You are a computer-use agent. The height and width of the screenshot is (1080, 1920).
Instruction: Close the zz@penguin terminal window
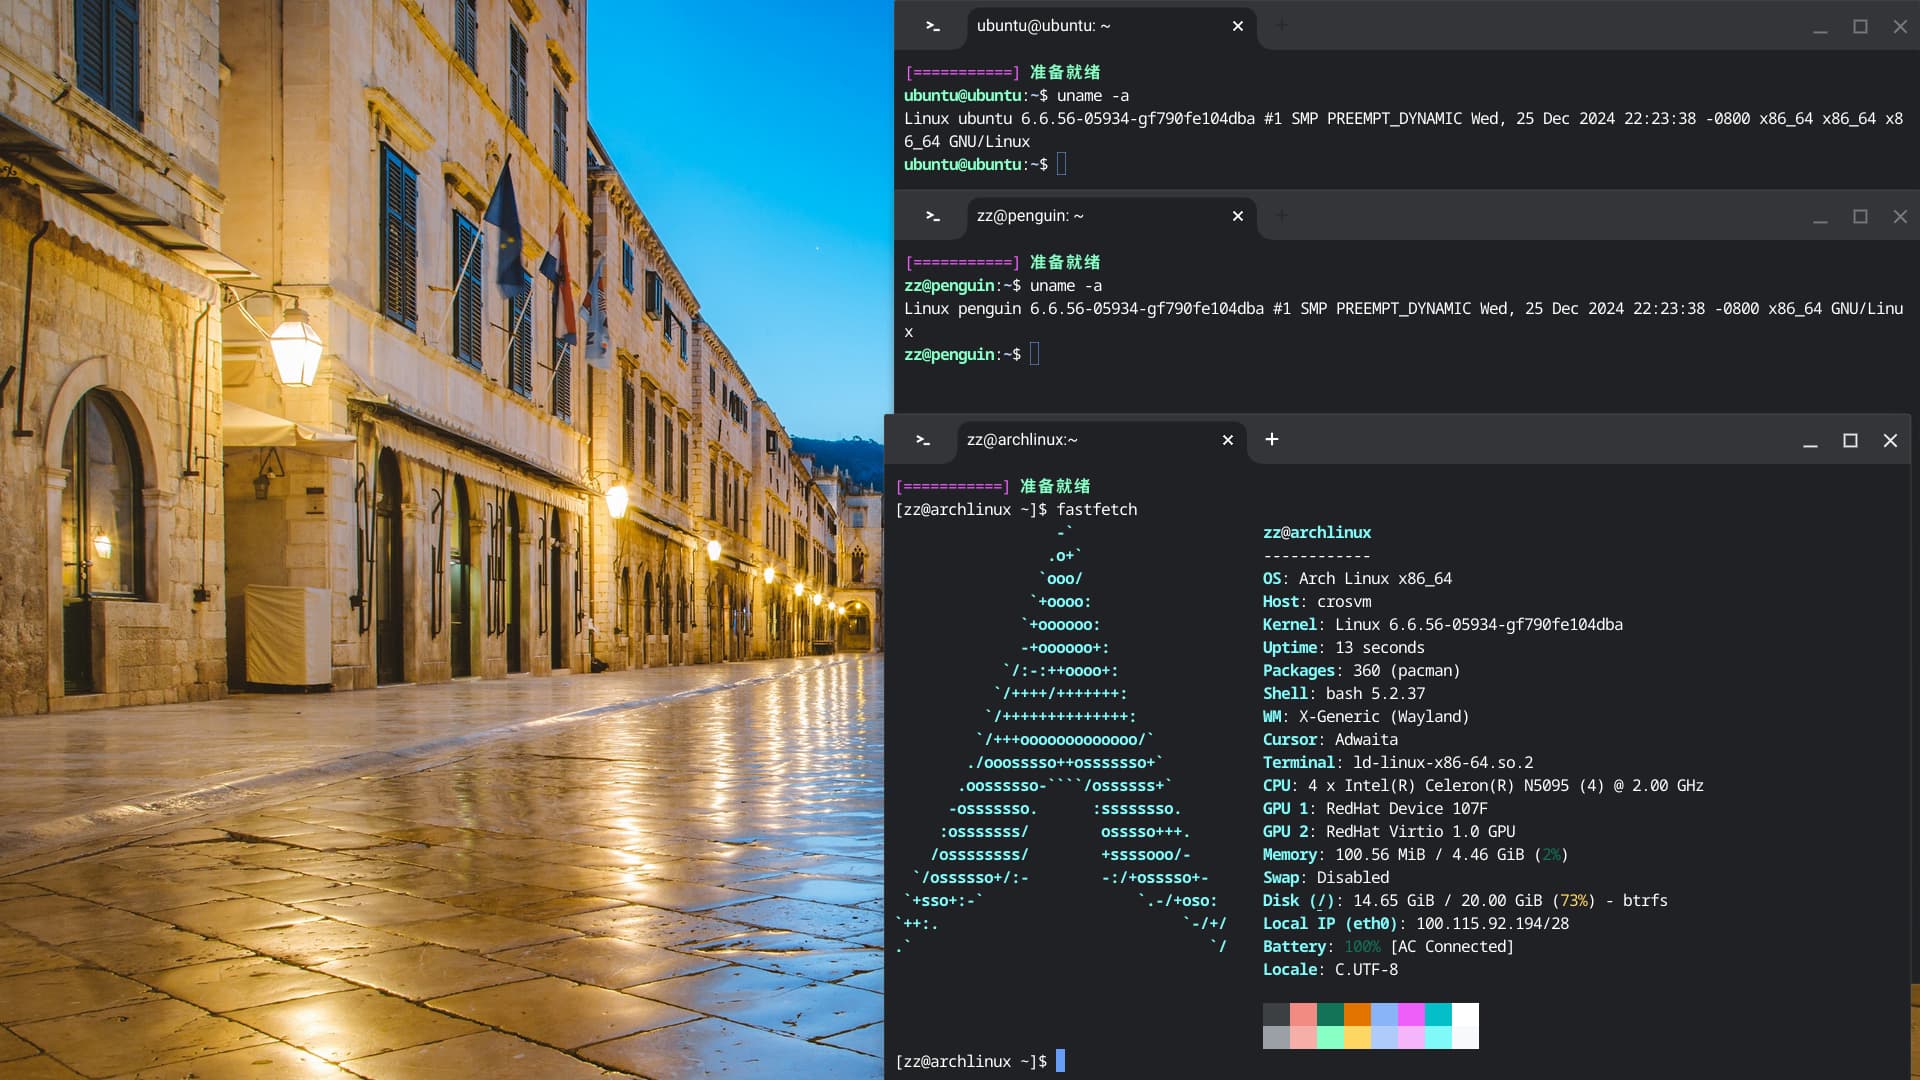tap(1900, 217)
